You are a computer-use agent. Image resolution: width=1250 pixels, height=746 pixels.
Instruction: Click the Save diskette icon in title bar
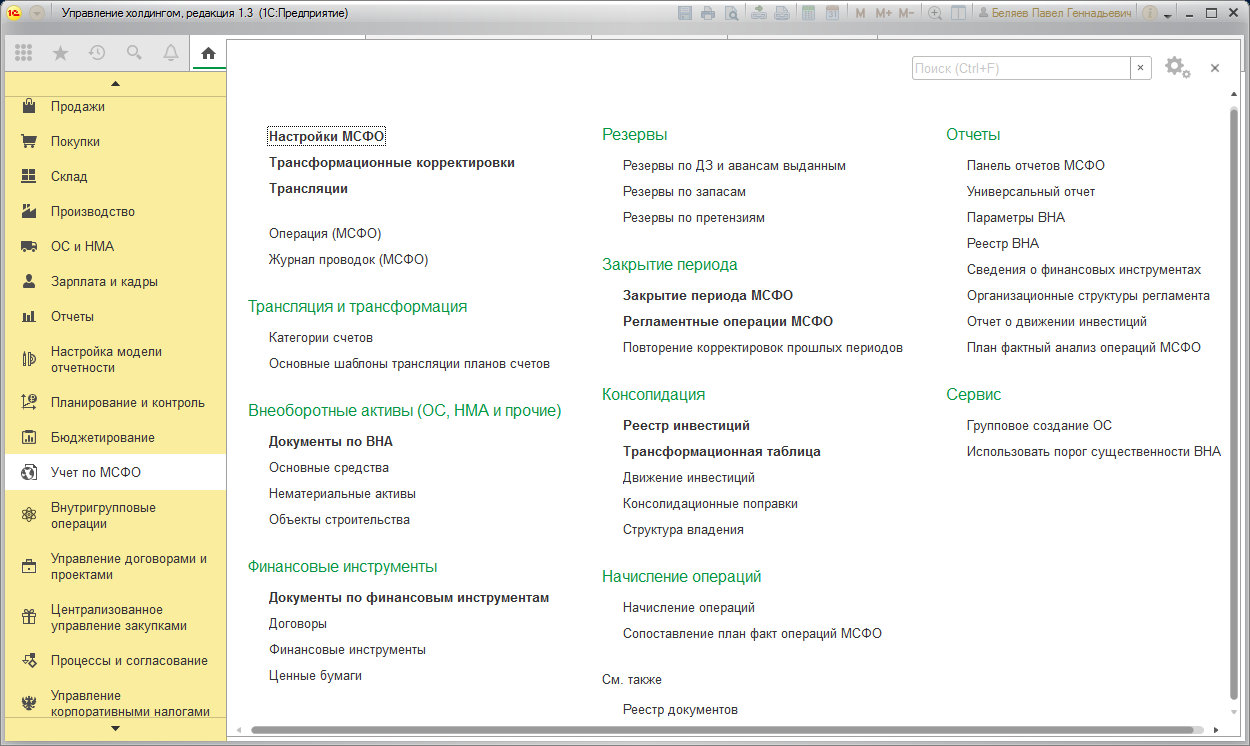pos(685,14)
